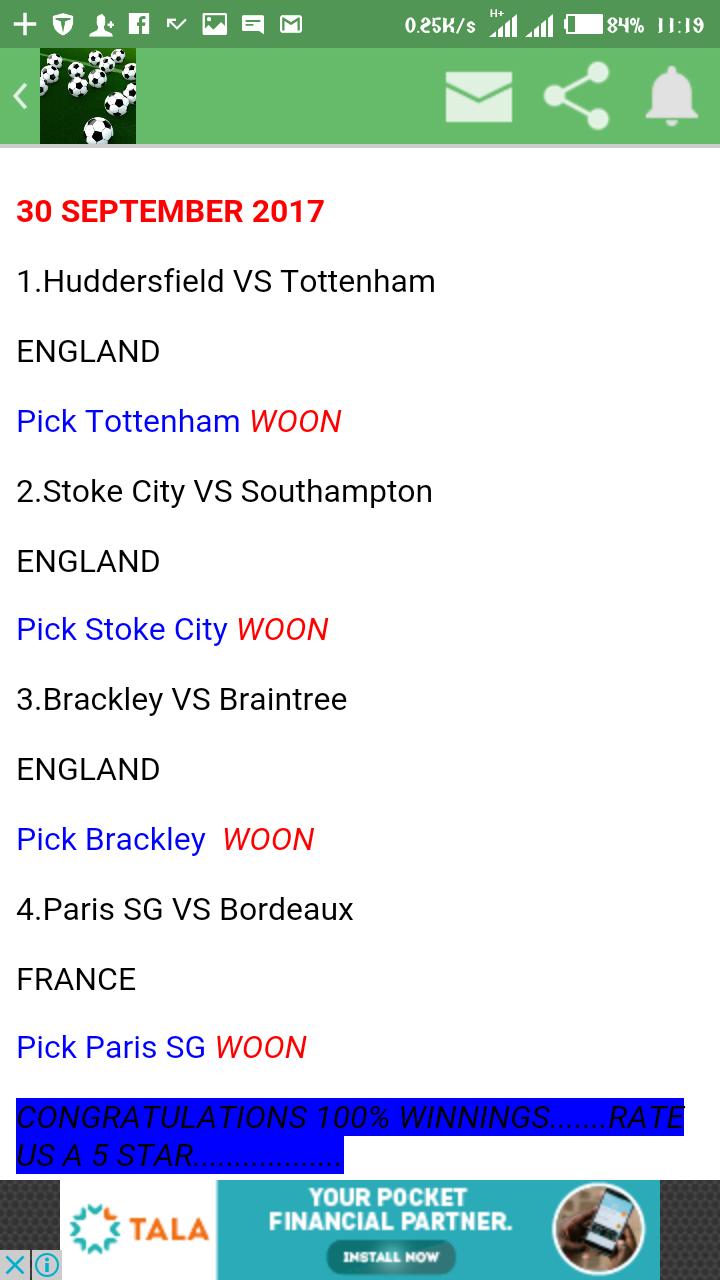Open the ad info icon

(47, 1265)
